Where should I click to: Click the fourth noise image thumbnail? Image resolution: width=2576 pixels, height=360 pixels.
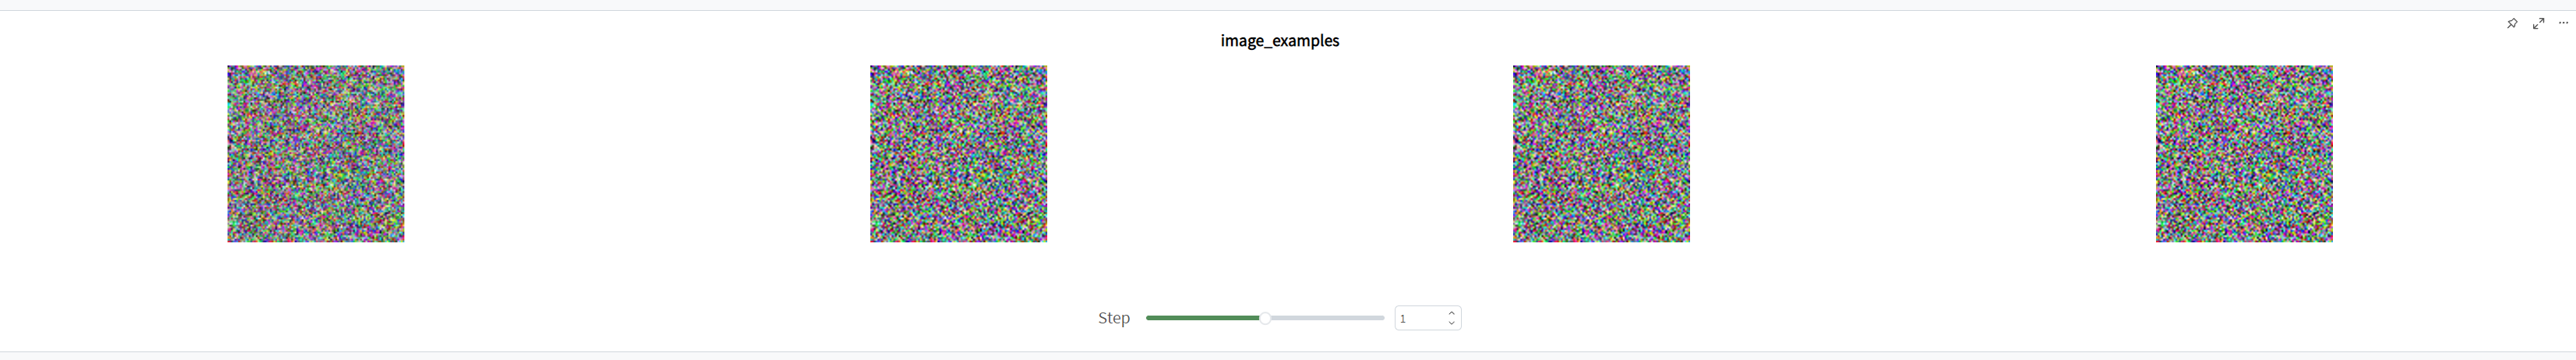pos(2244,154)
